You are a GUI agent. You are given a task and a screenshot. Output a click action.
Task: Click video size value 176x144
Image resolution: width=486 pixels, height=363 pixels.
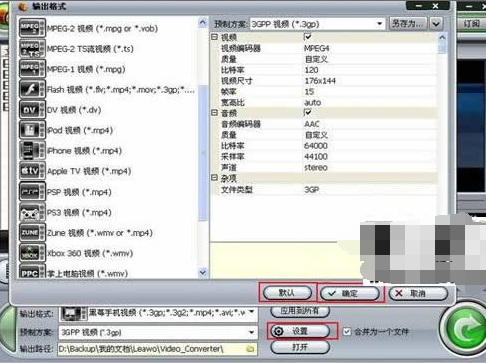pyautogui.click(x=320, y=81)
